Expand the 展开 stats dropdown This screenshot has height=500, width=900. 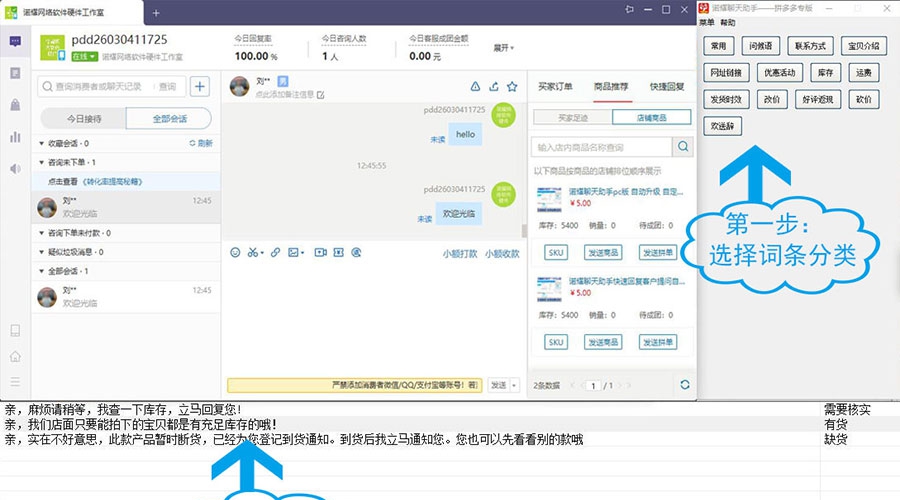pos(503,48)
